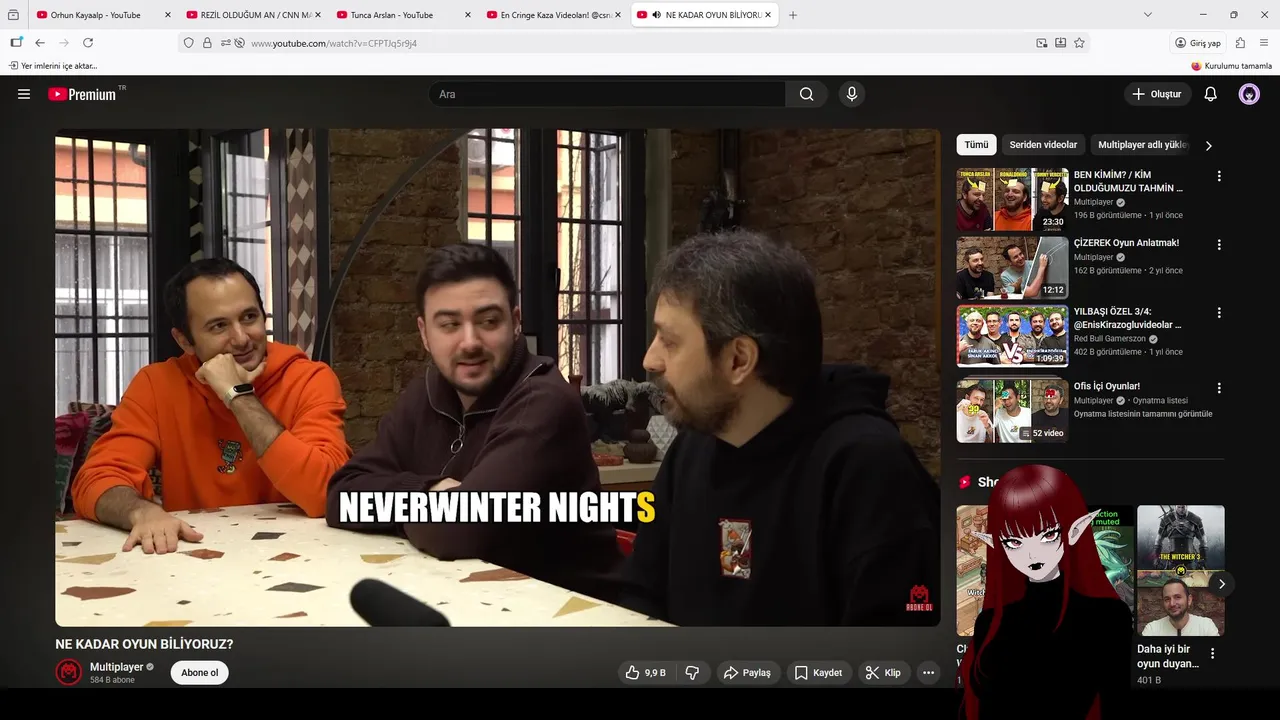Image resolution: width=1280 pixels, height=720 pixels.
Task: Click the tracking protection shield icon
Action: click(x=188, y=43)
